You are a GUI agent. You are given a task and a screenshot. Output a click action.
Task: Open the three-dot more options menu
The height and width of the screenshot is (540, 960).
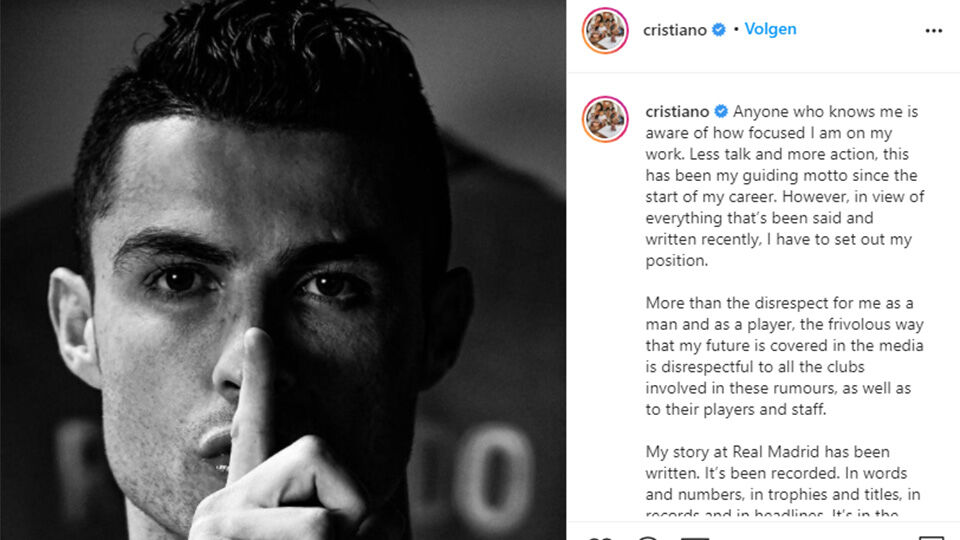pos(933,31)
